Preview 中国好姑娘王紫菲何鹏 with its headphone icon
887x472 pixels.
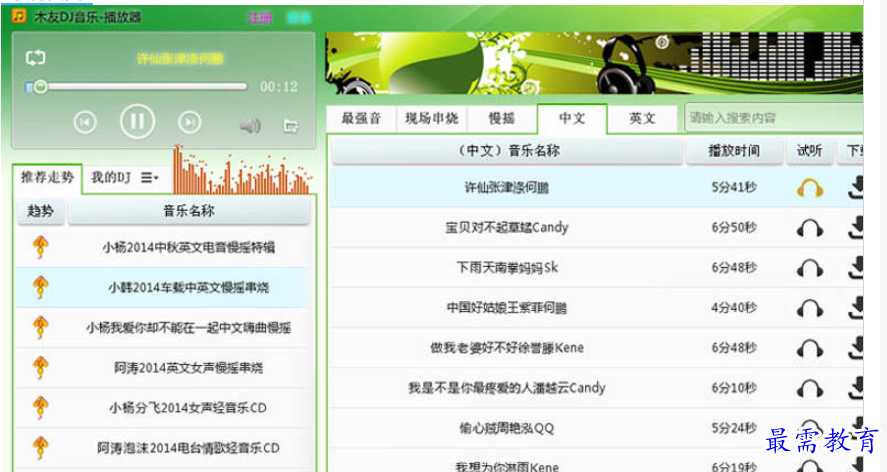(810, 308)
